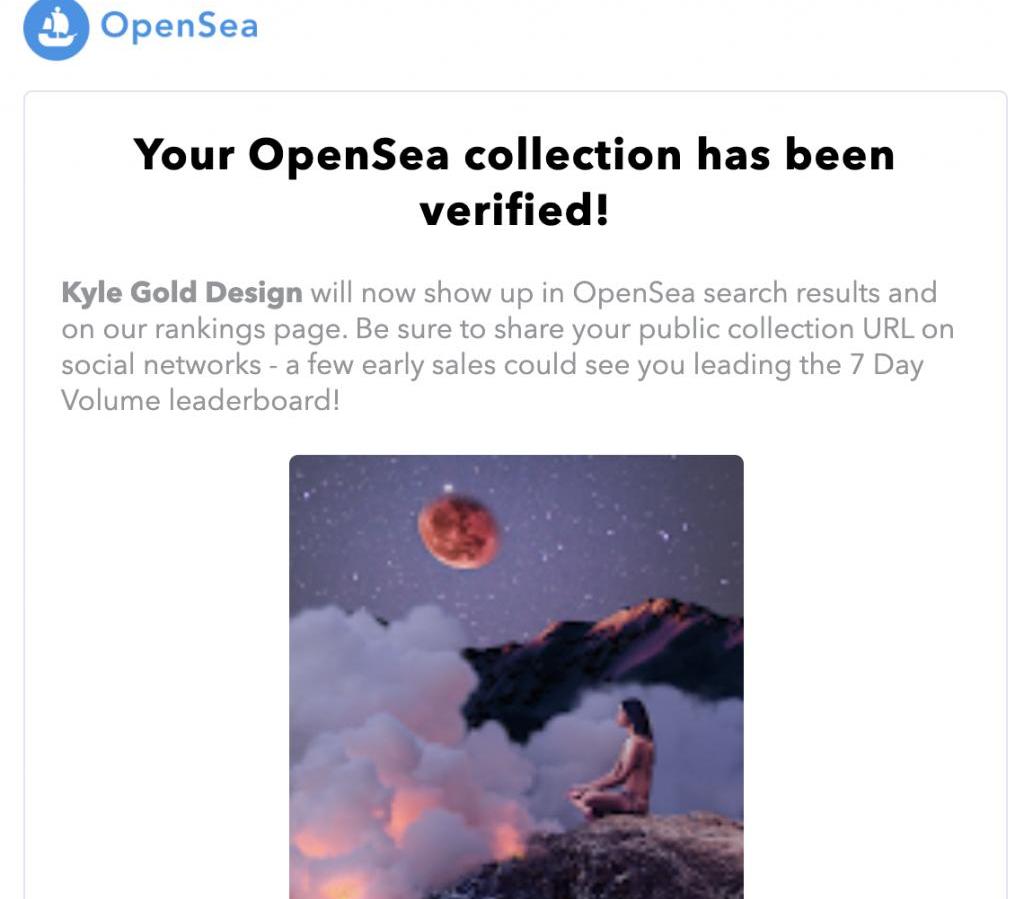Click the red moon in the artwork
1024x899 pixels.
click(x=458, y=530)
